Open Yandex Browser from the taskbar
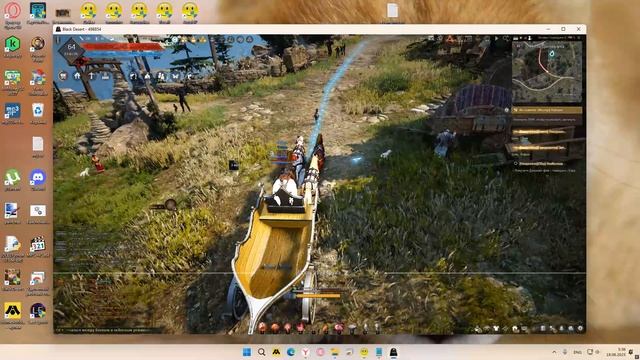This screenshot has width=640, height=360. tap(306, 352)
